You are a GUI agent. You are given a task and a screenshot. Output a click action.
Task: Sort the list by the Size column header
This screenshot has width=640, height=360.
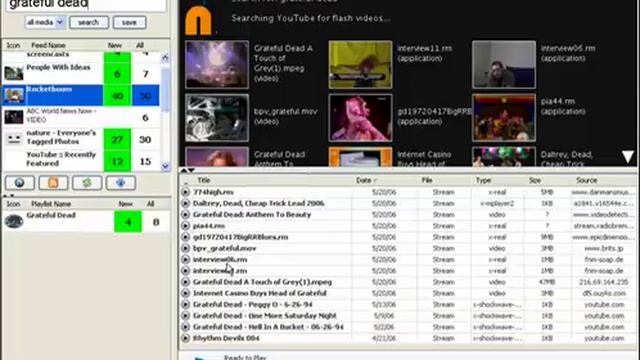tap(535, 180)
